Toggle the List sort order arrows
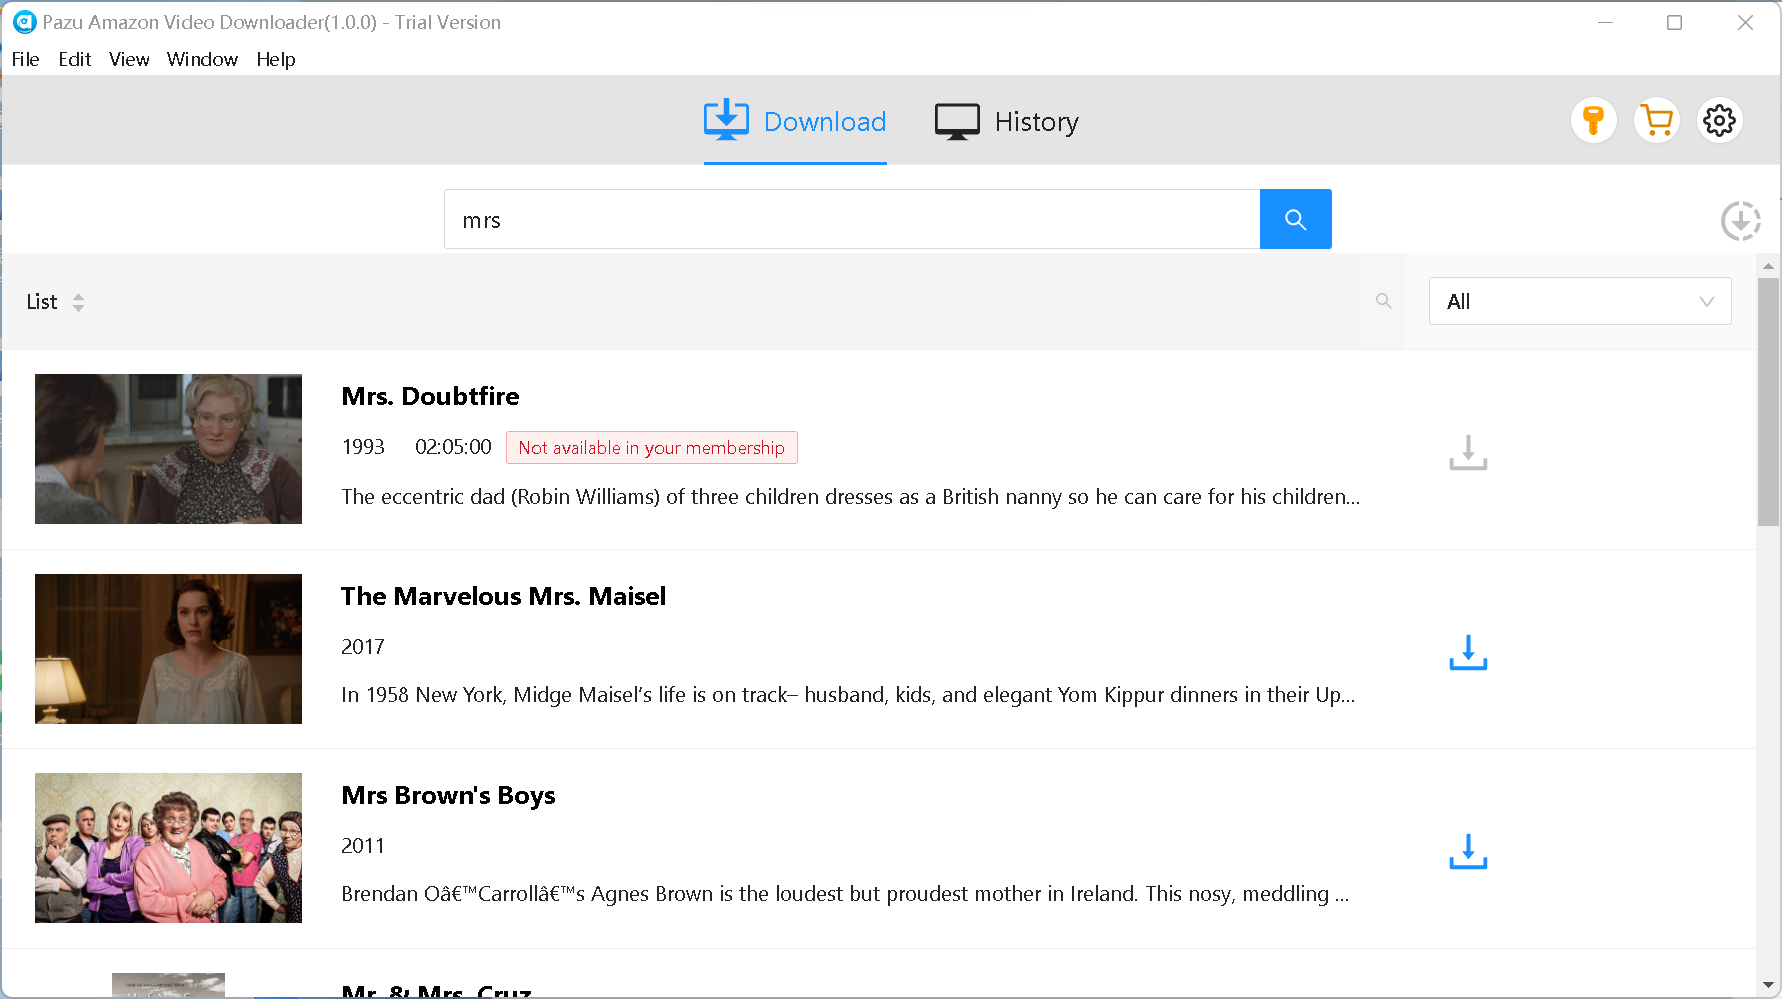This screenshot has height=999, width=1782. (79, 301)
